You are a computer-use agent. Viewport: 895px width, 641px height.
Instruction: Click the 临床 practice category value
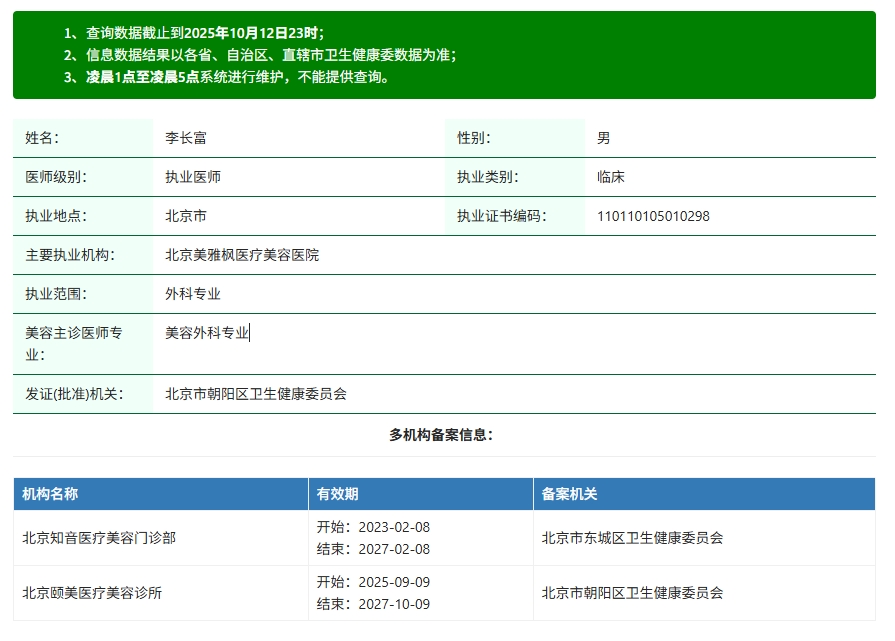(610, 177)
